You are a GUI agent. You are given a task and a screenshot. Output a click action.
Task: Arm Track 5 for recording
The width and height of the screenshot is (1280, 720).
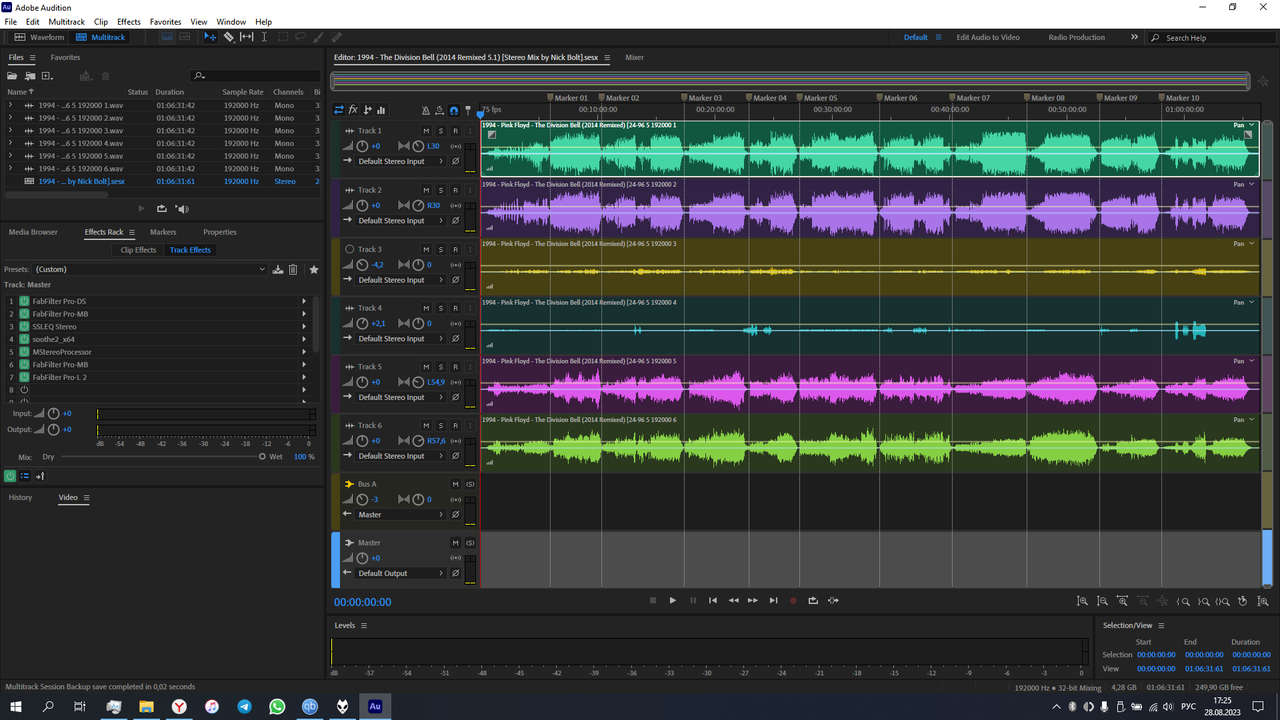click(455, 367)
